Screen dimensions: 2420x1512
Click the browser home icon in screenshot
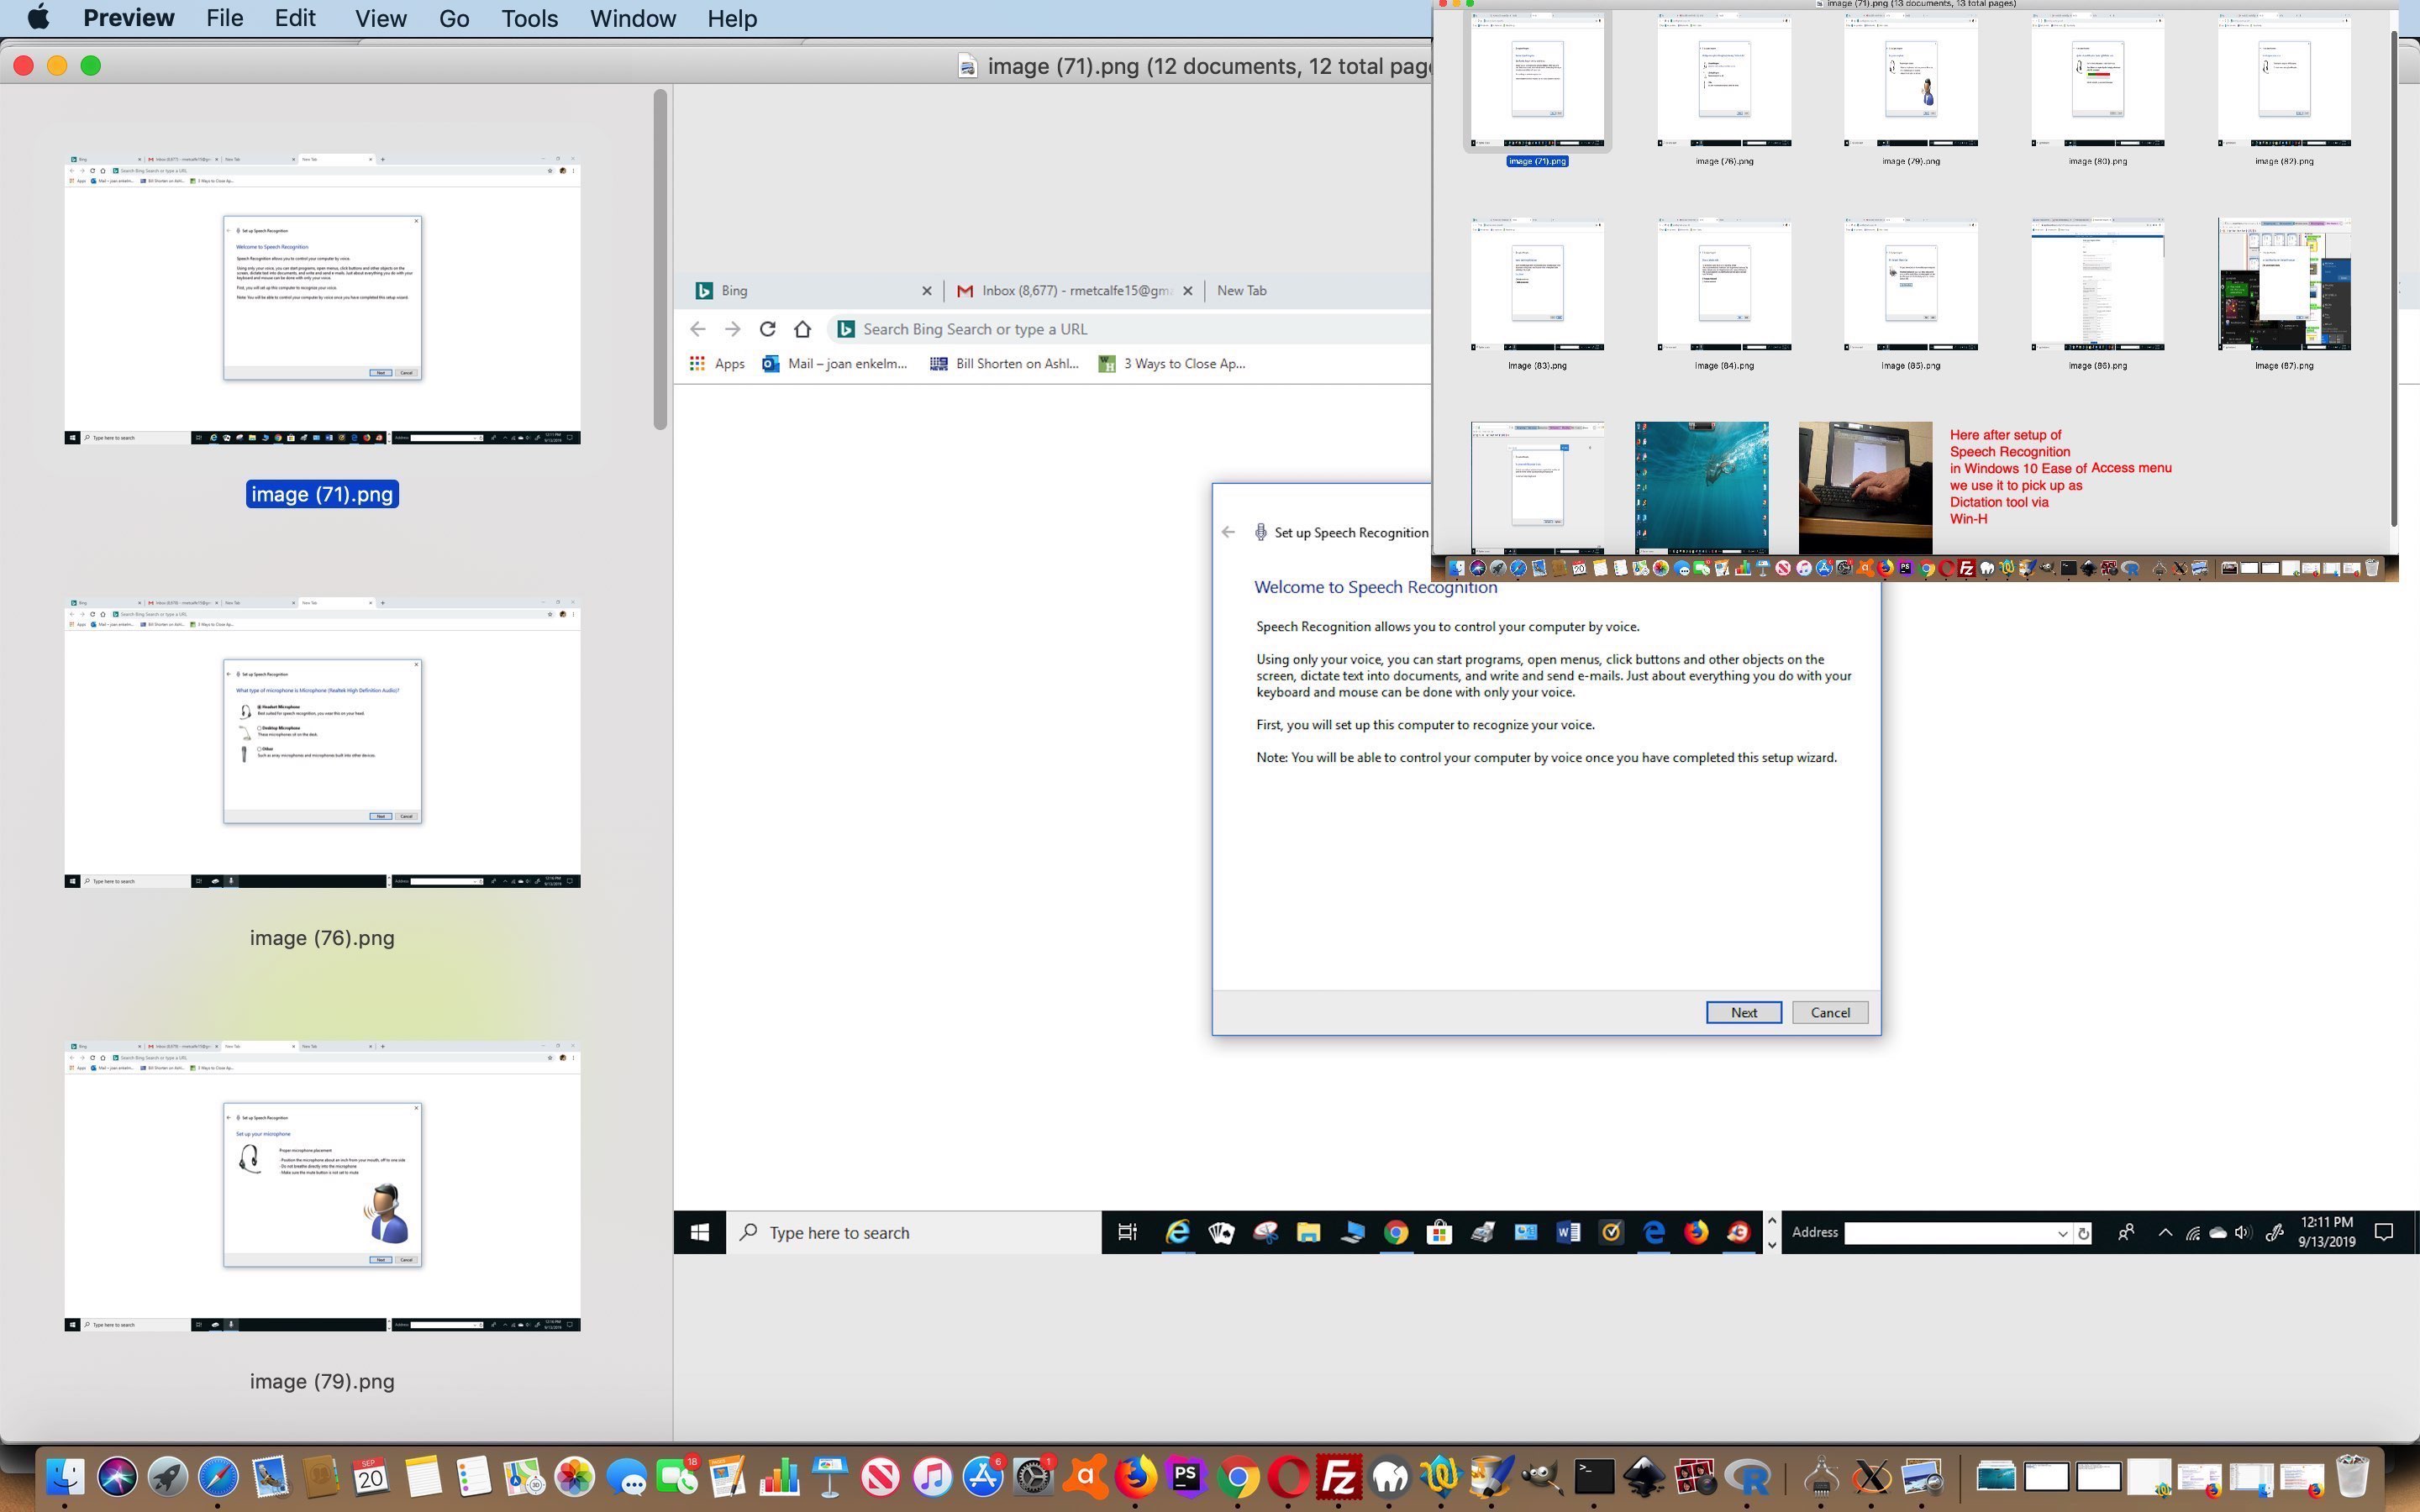coord(802,329)
